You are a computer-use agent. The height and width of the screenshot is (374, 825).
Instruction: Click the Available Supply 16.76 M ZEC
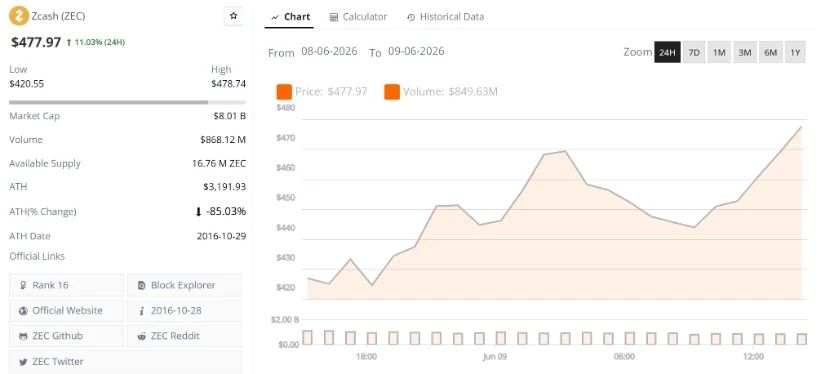pos(219,164)
